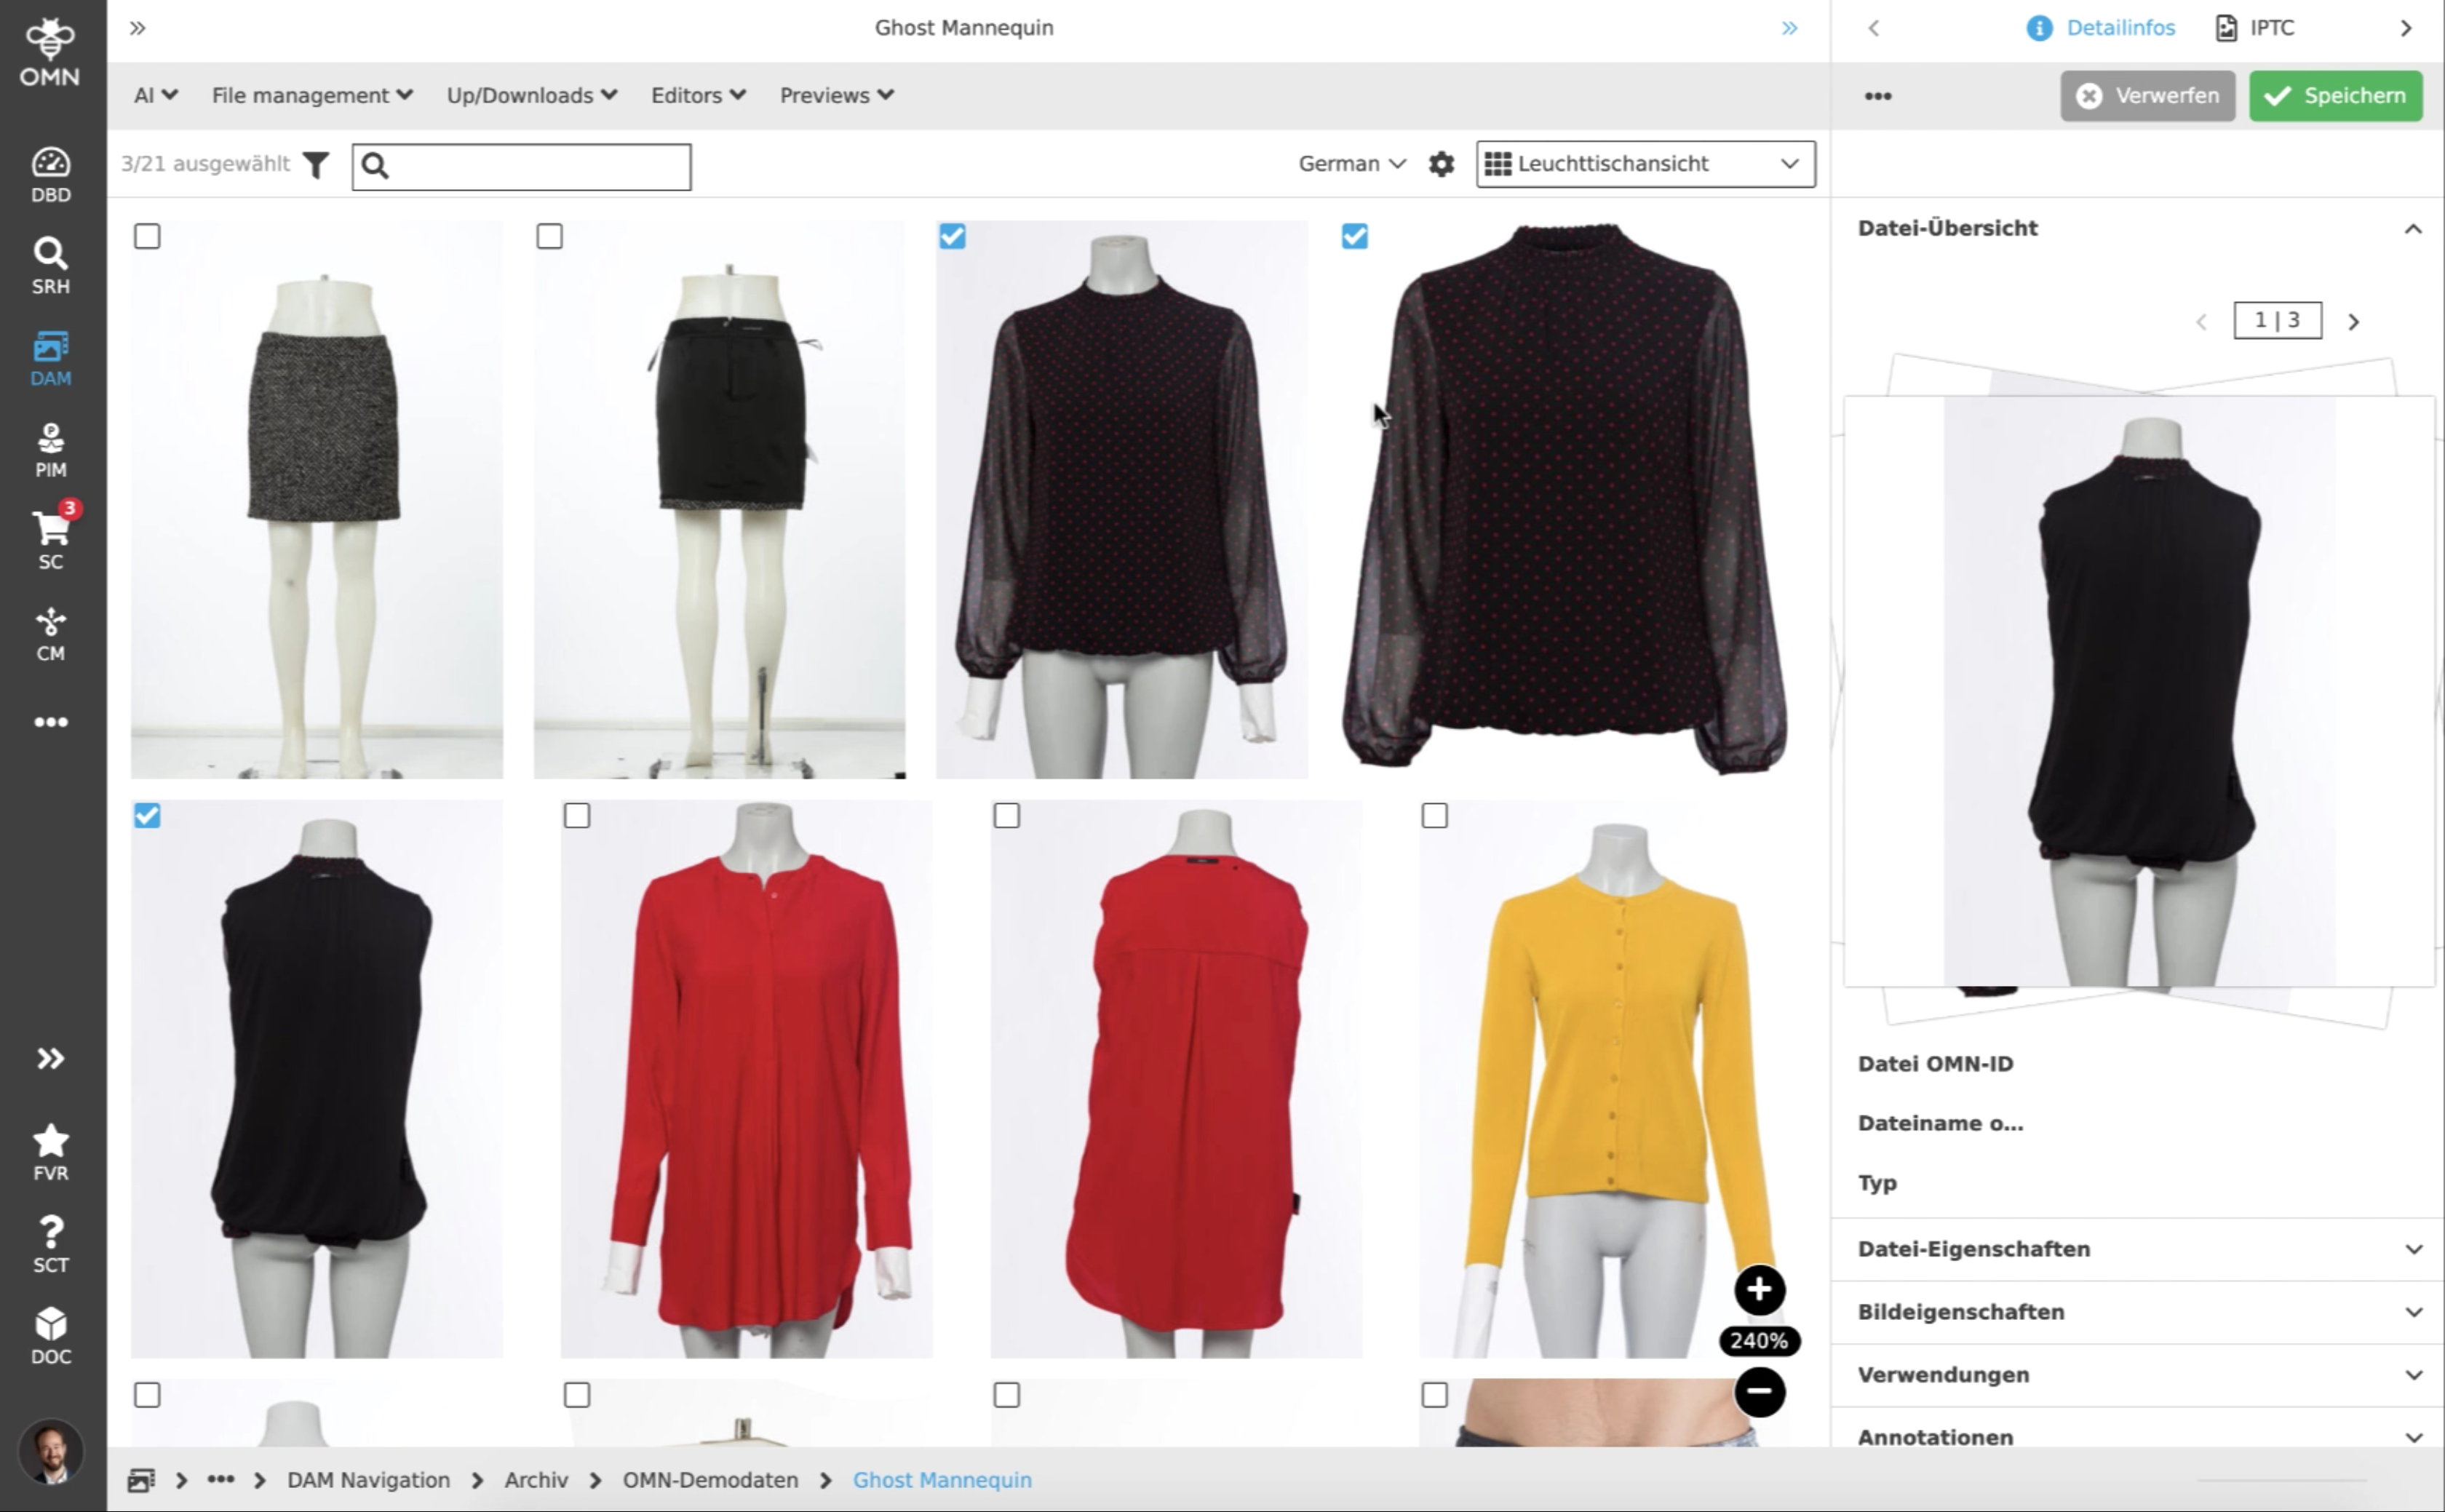Screen dimensions: 2445x1512
Task: Open the Leuchttischansicht view dropdown
Action: 1645,164
